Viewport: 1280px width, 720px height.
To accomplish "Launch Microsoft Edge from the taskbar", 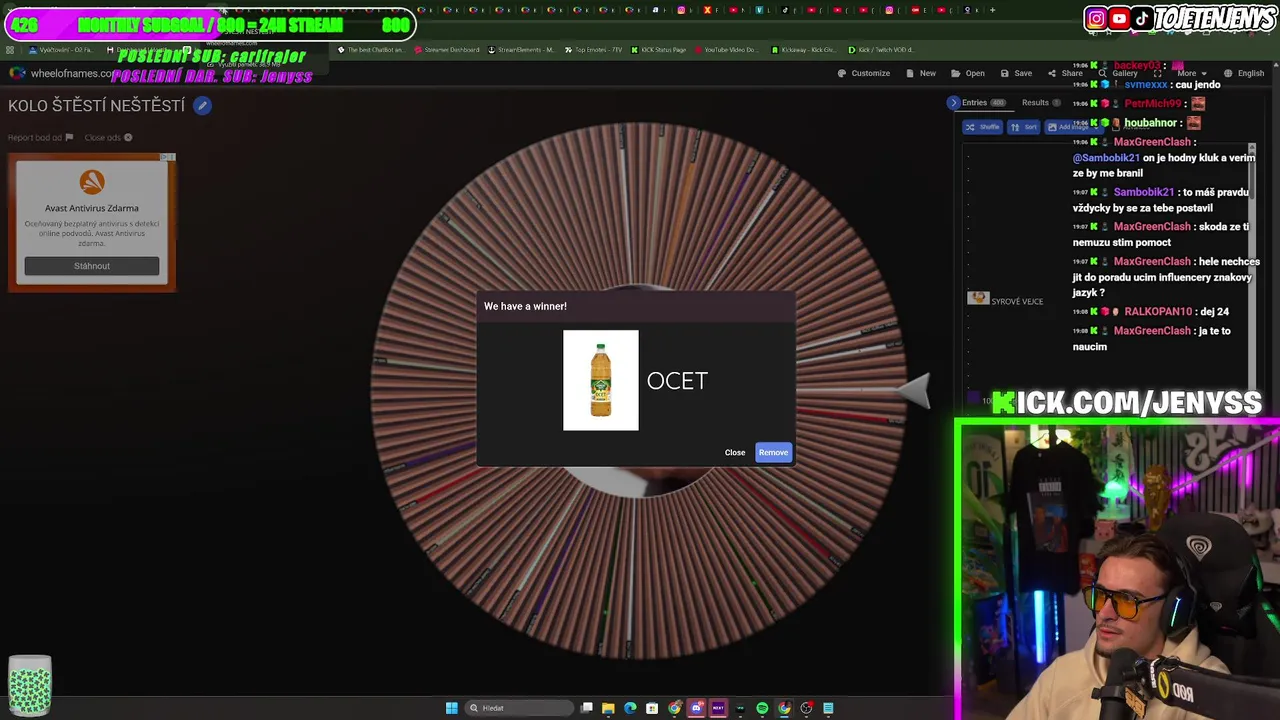I will (630, 708).
